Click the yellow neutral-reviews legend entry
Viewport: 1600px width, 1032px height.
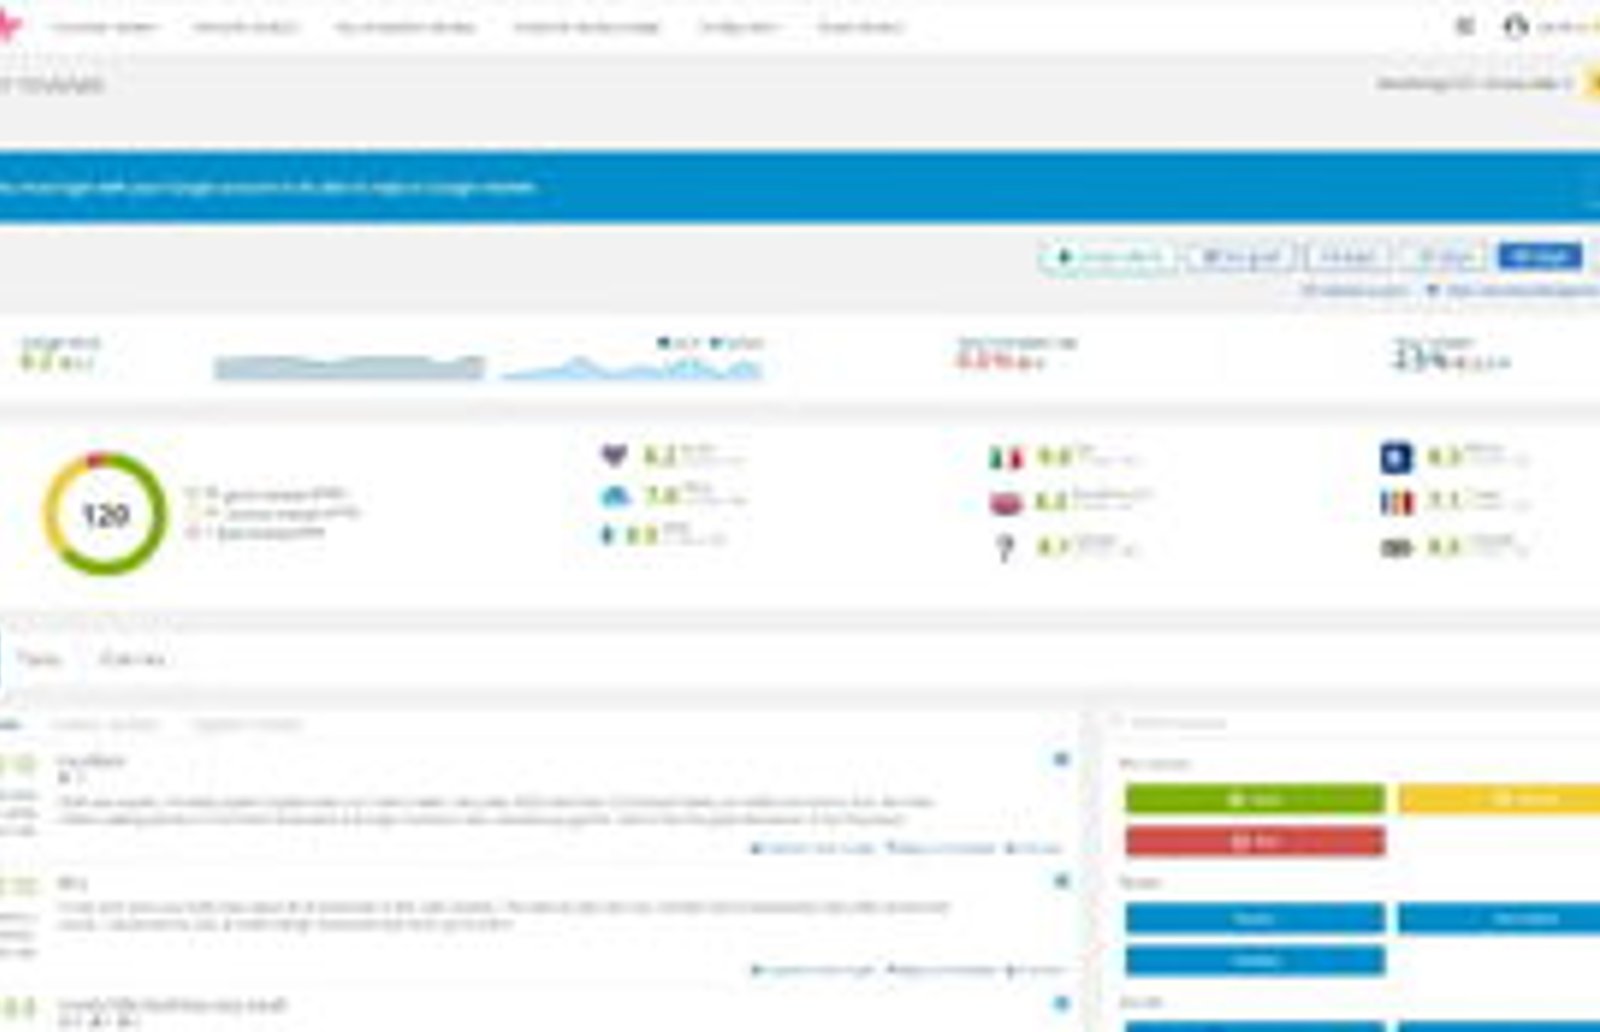point(273,513)
